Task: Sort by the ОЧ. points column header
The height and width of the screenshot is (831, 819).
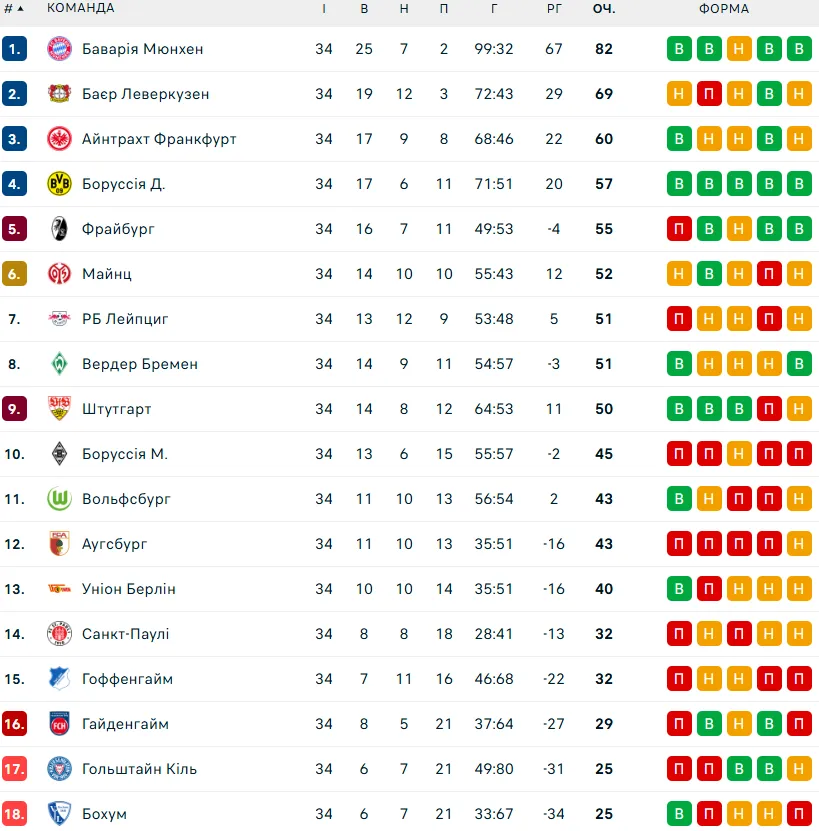Action: tap(604, 8)
